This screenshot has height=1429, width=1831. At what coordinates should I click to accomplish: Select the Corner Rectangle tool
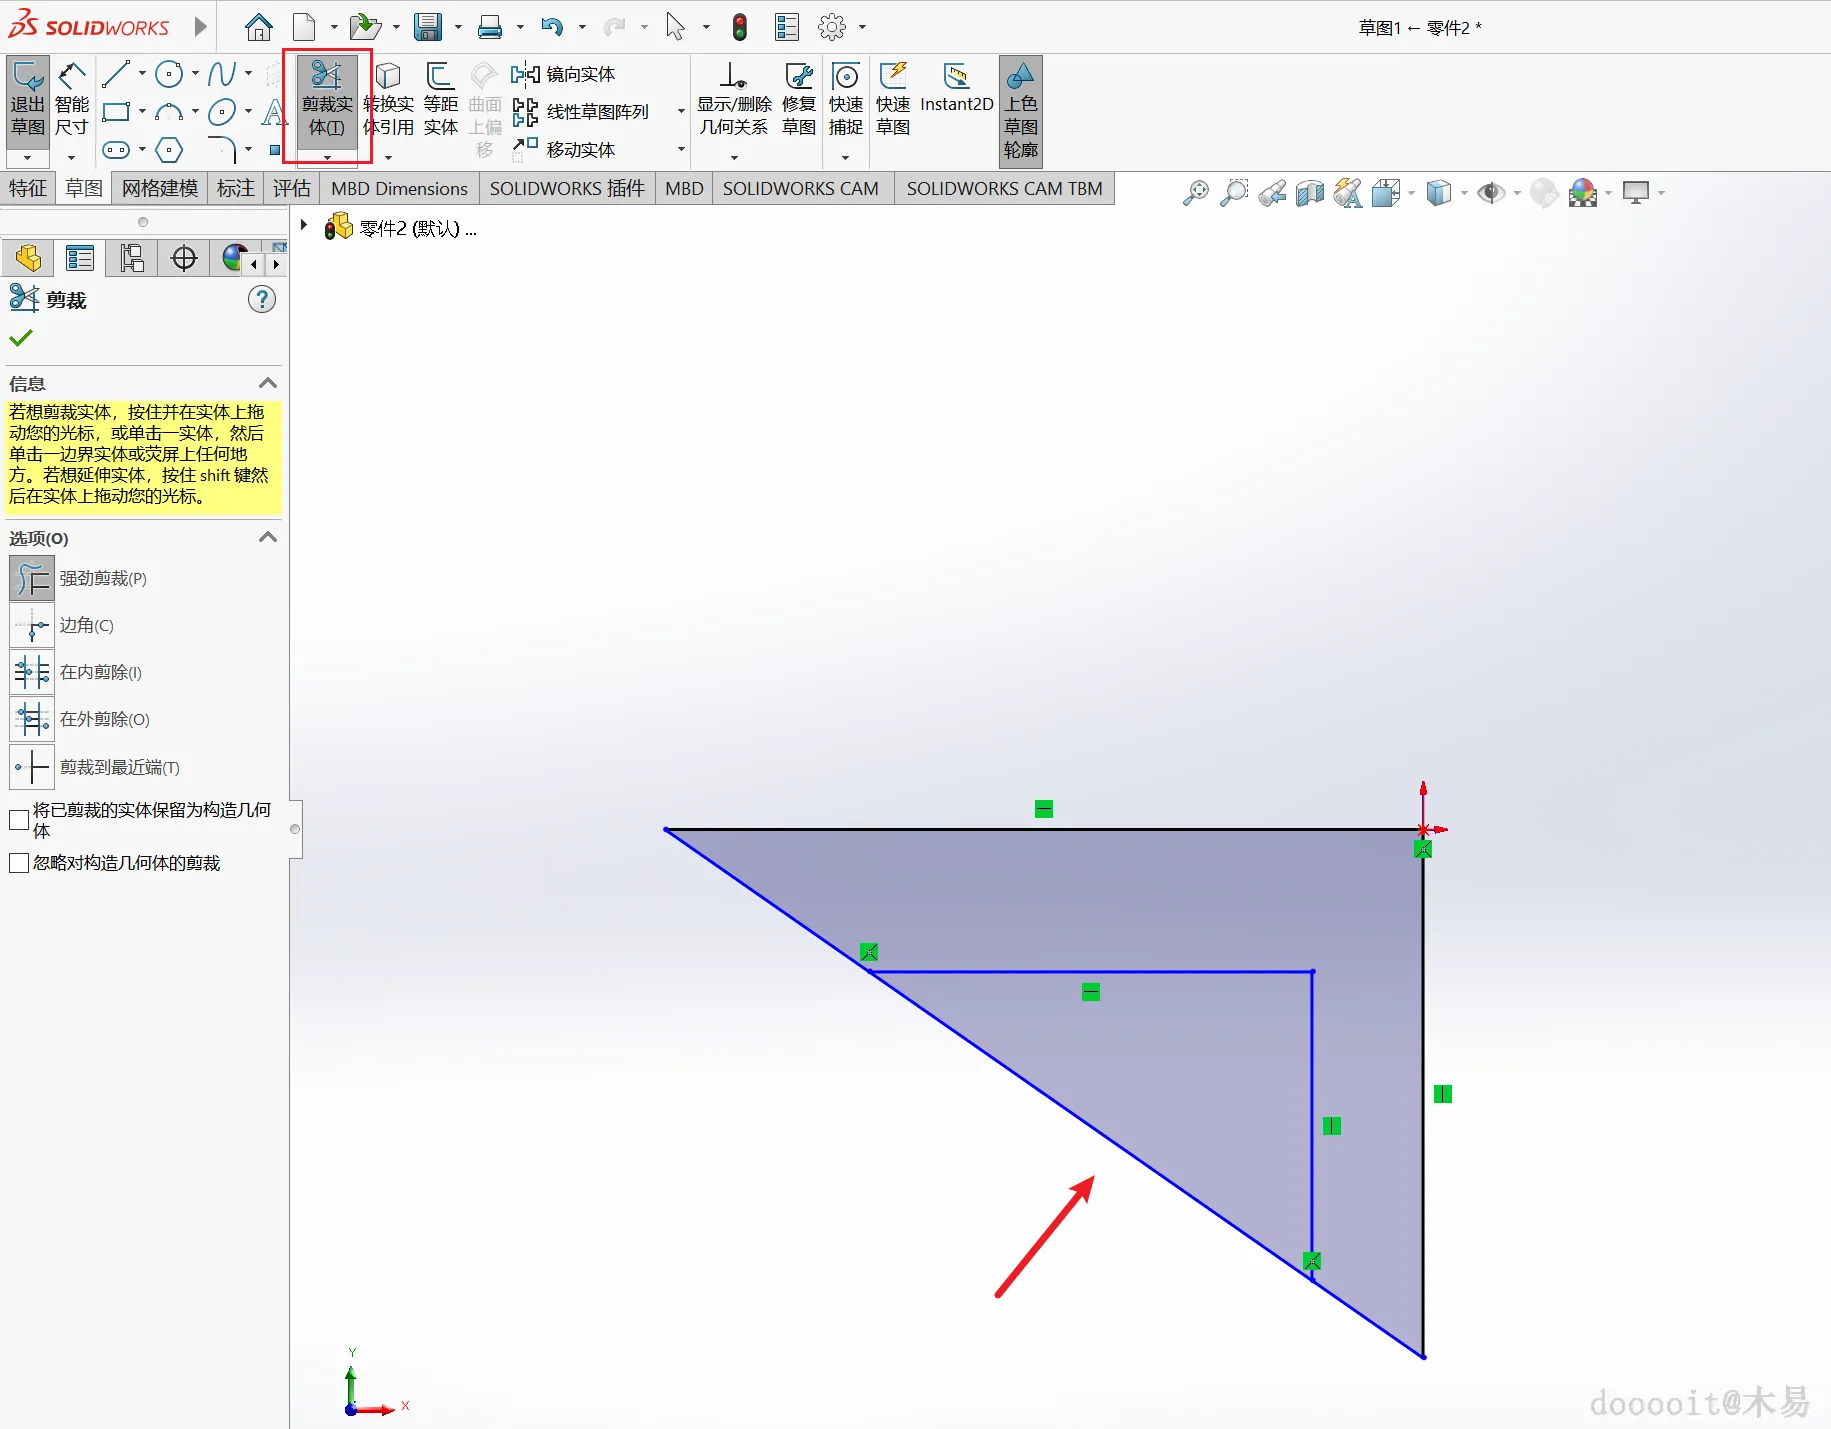click(x=116, y=111)
